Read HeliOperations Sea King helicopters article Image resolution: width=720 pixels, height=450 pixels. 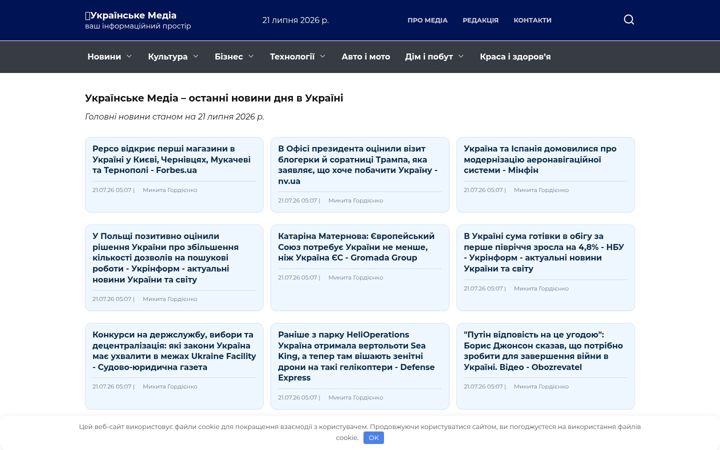click(356, 356)
